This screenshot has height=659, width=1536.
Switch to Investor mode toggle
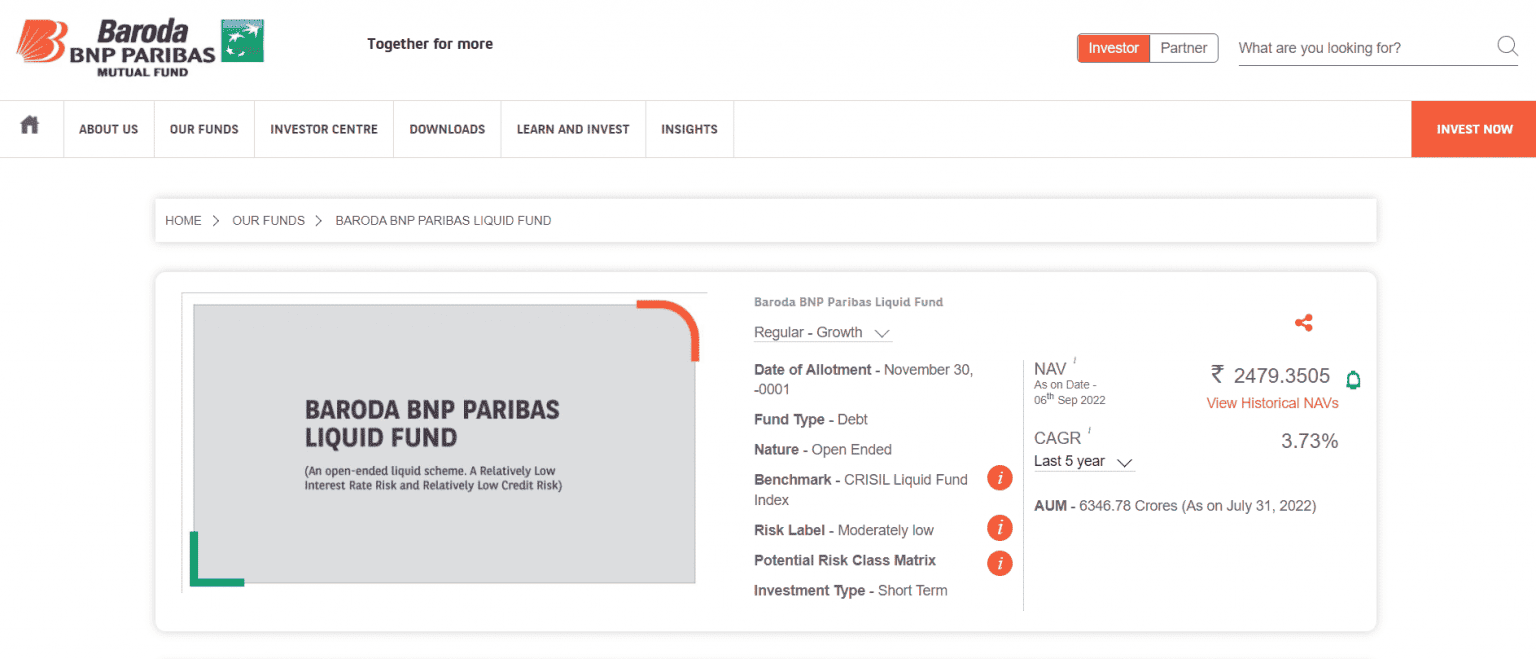(x=1113, y=48)
